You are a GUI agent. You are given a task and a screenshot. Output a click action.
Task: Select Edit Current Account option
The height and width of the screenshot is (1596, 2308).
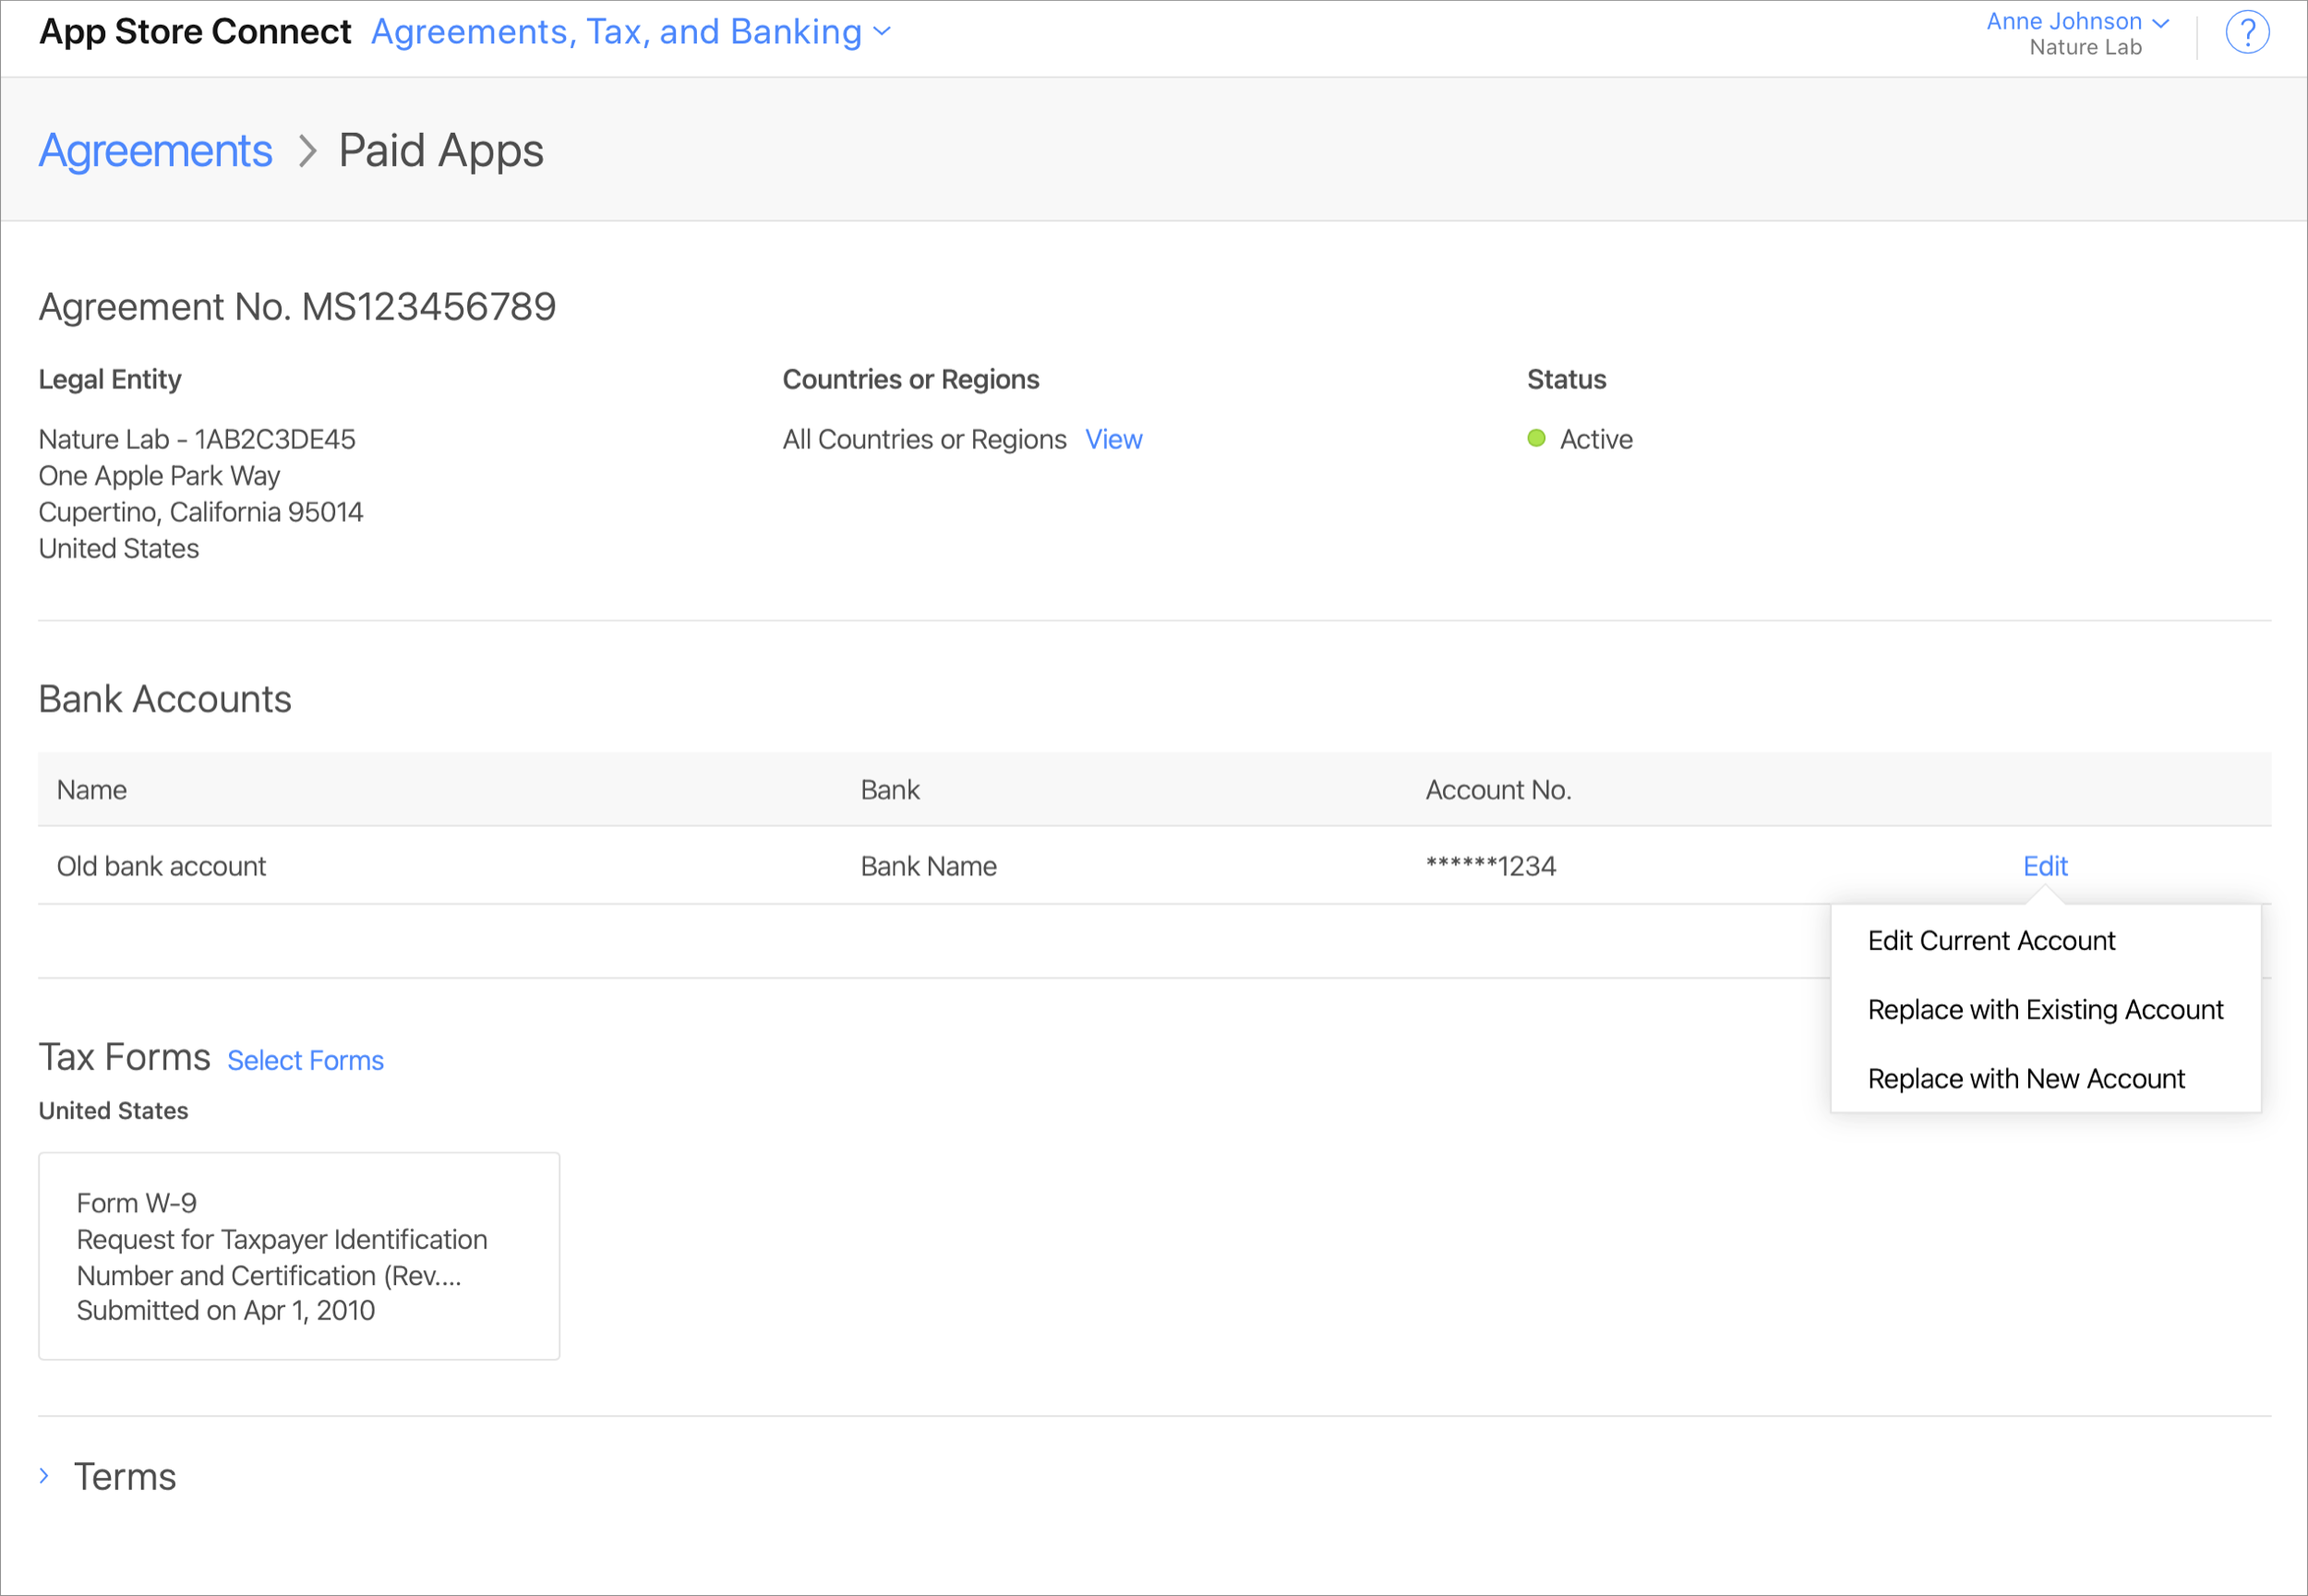[x=1990, y=941]
